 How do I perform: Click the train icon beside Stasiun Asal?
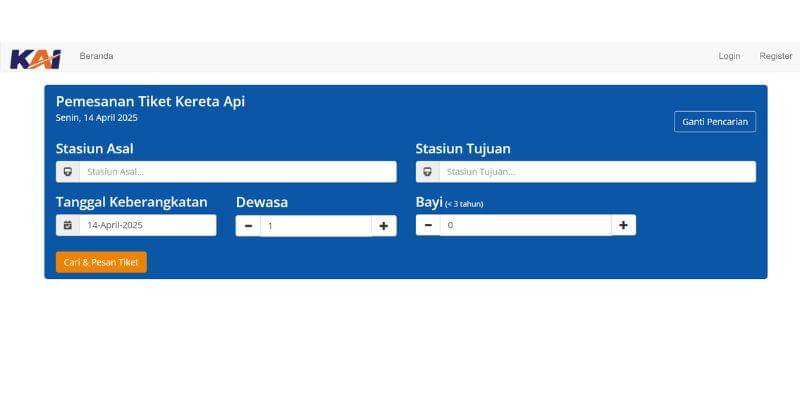pos(67,172)
